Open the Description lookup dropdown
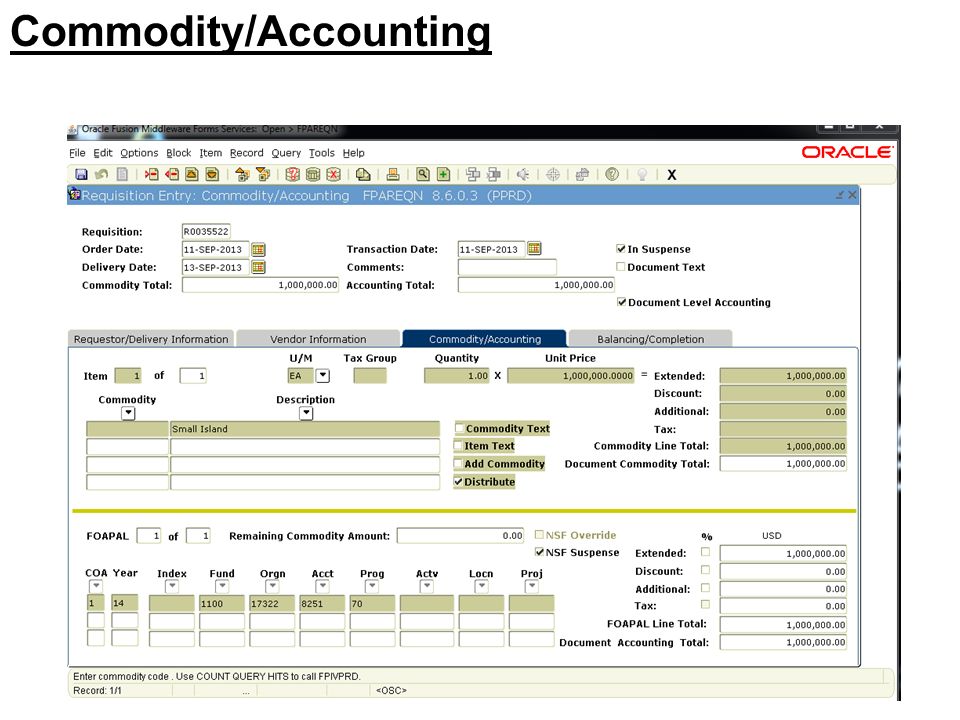 pyautogui.click(x=306, y=413)
